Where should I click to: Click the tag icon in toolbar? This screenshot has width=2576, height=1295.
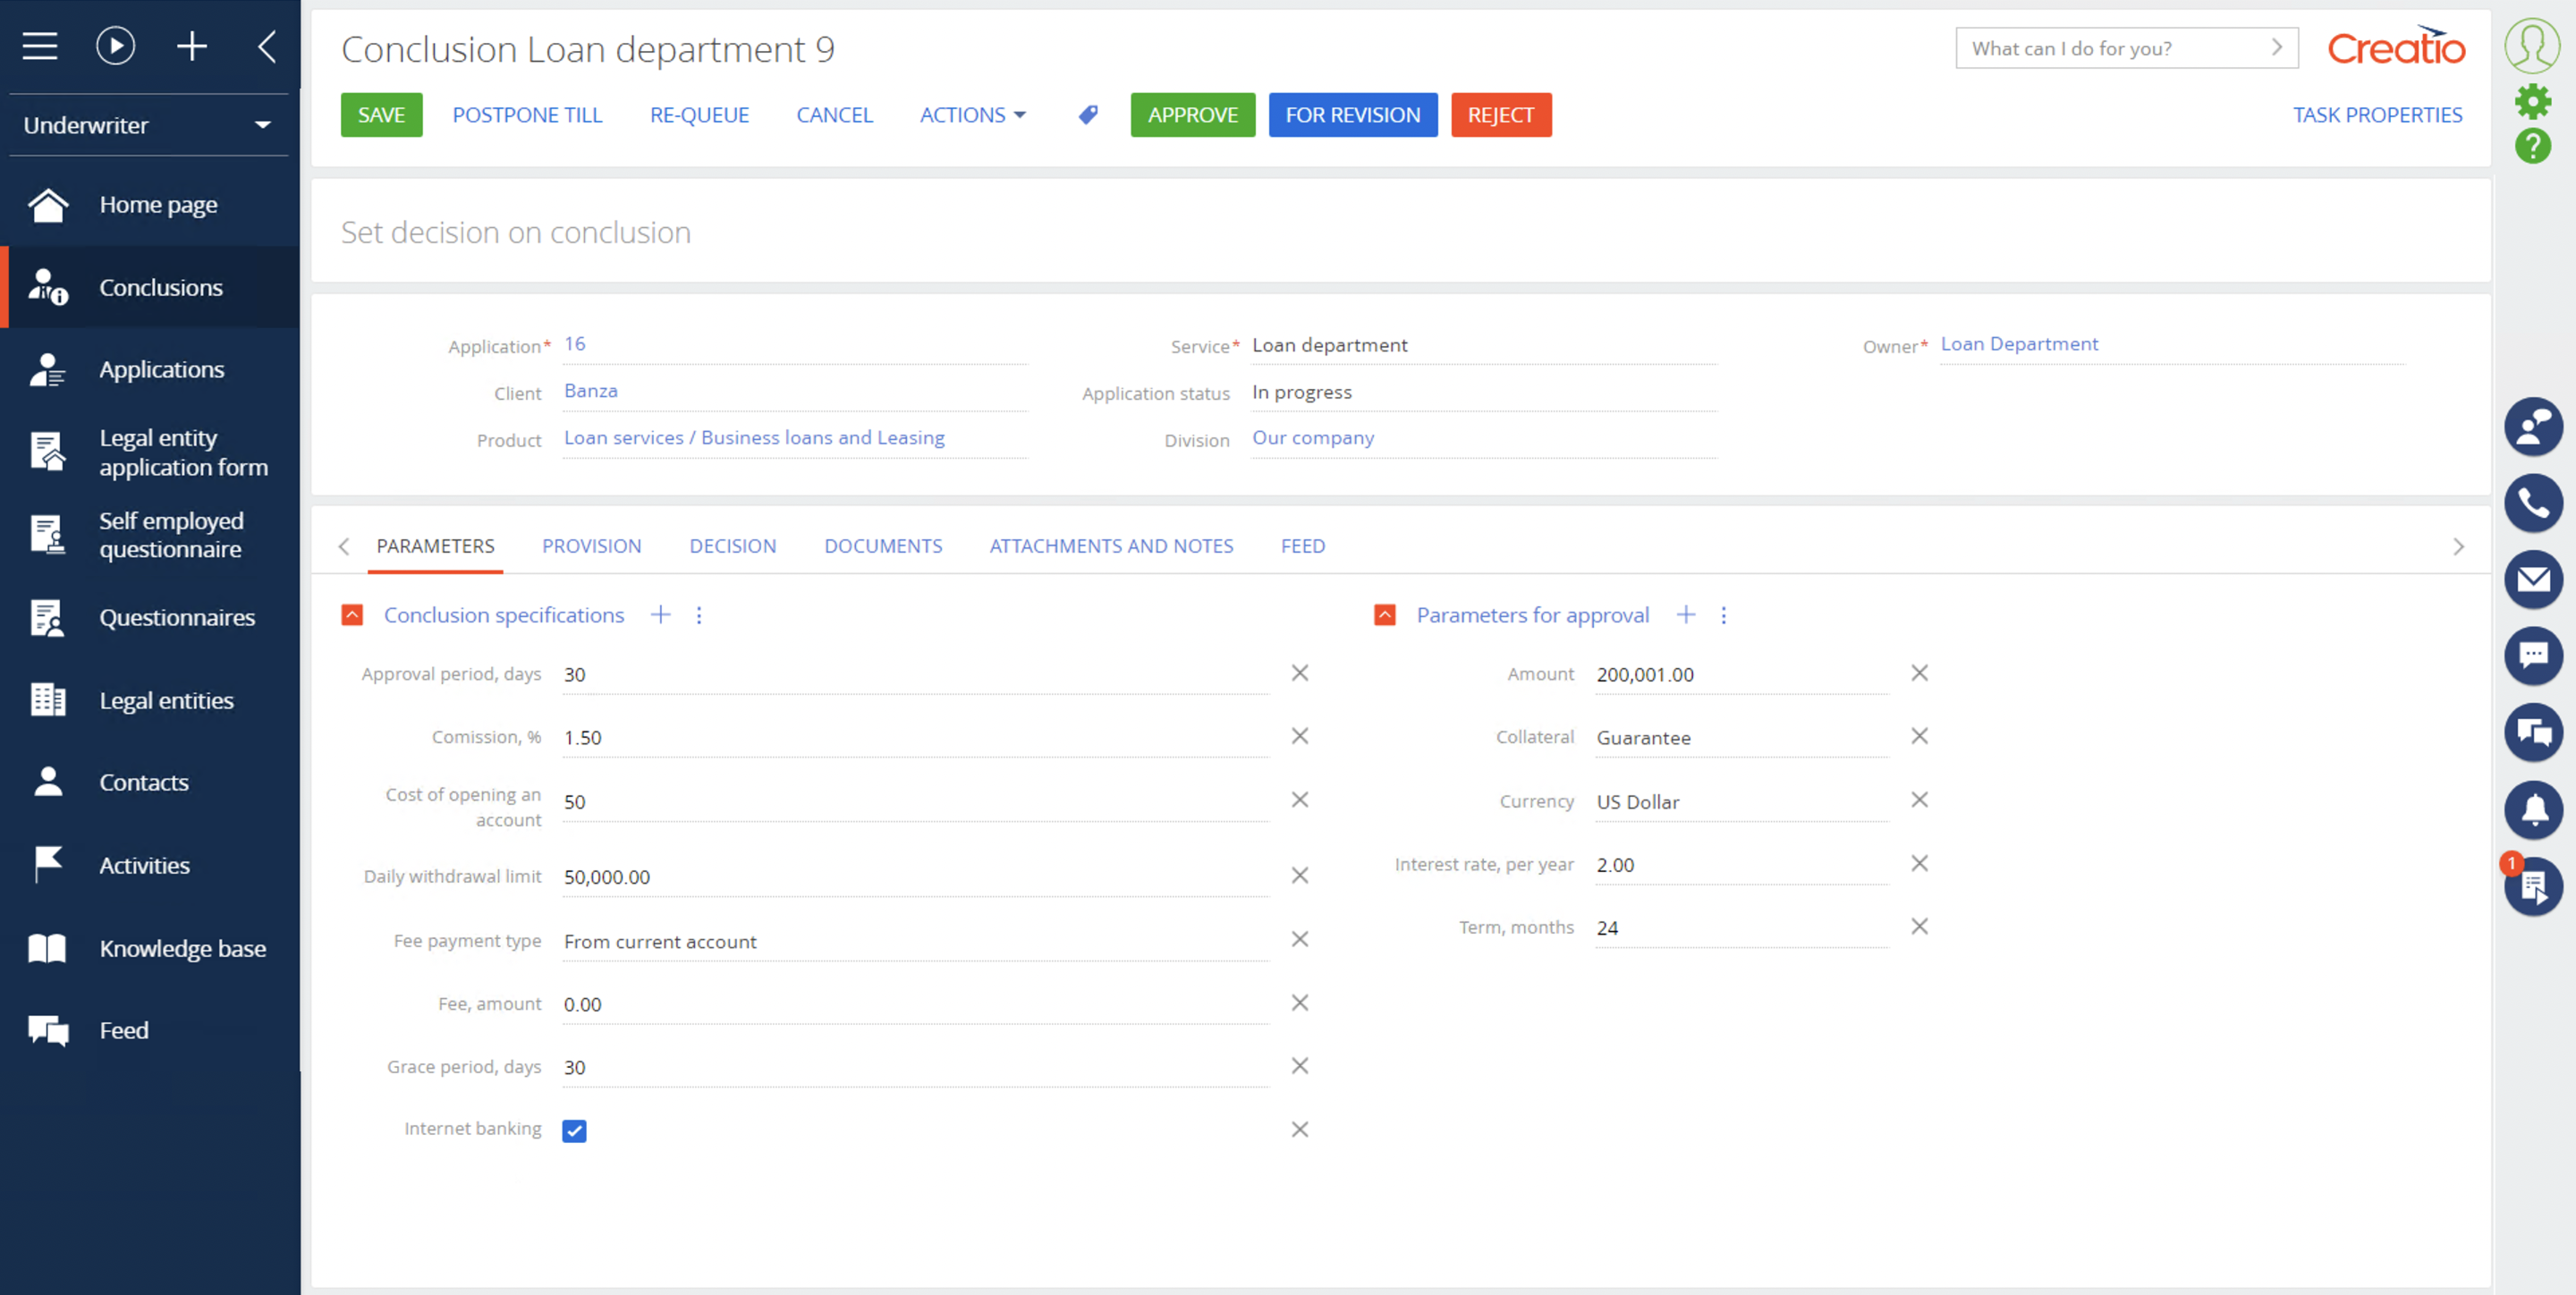[x=1088, y=115]
